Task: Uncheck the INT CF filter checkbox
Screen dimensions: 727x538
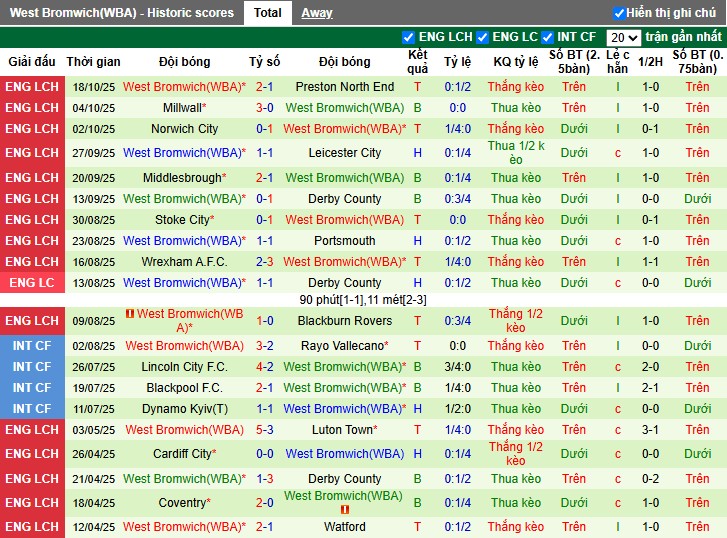Action: point(547,37)
